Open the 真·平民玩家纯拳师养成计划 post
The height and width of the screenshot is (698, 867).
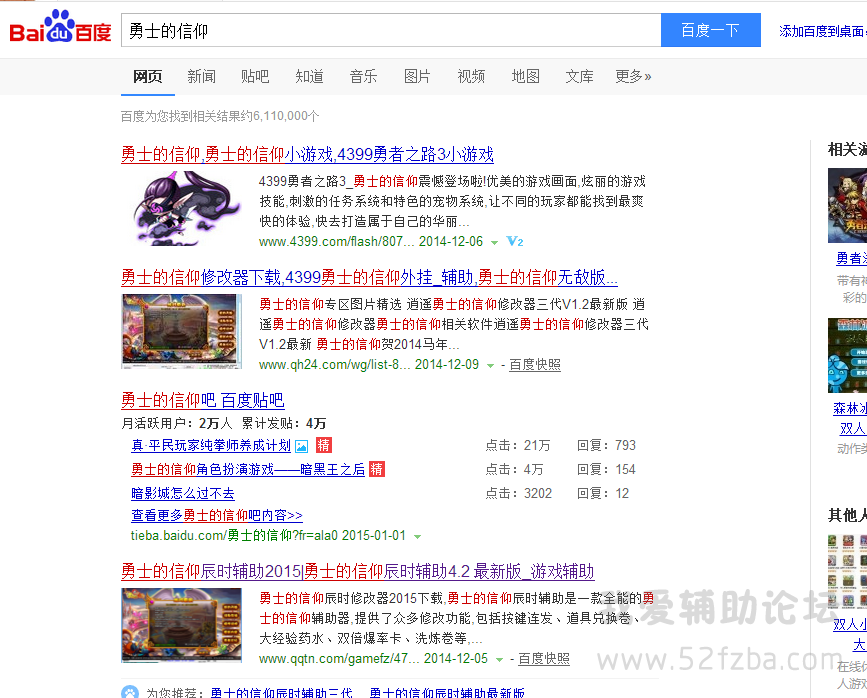pos(211,446)
